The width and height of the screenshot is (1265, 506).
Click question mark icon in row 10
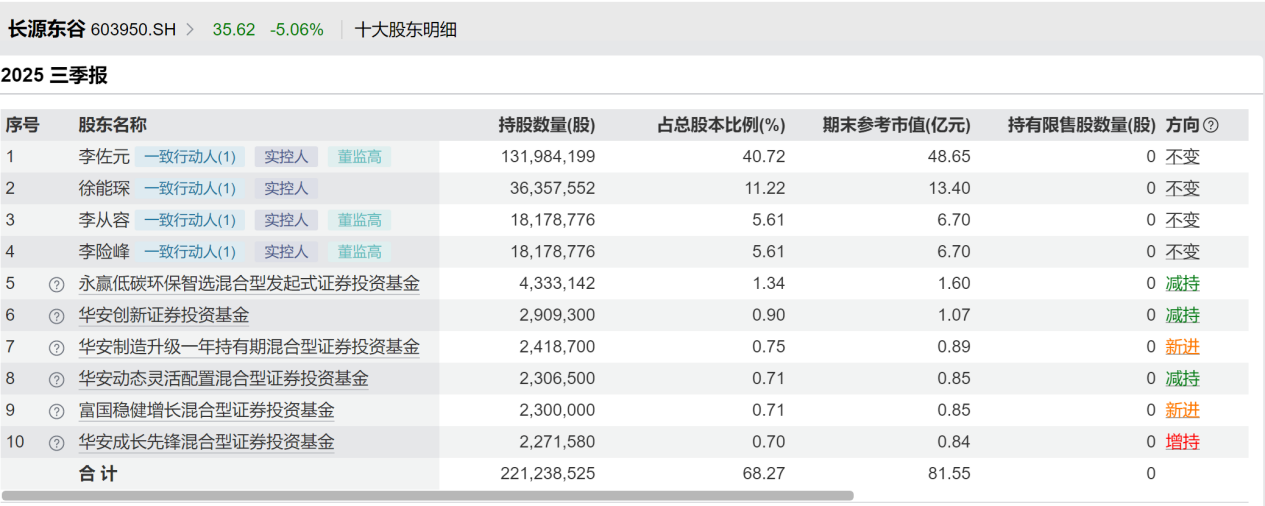57,442
